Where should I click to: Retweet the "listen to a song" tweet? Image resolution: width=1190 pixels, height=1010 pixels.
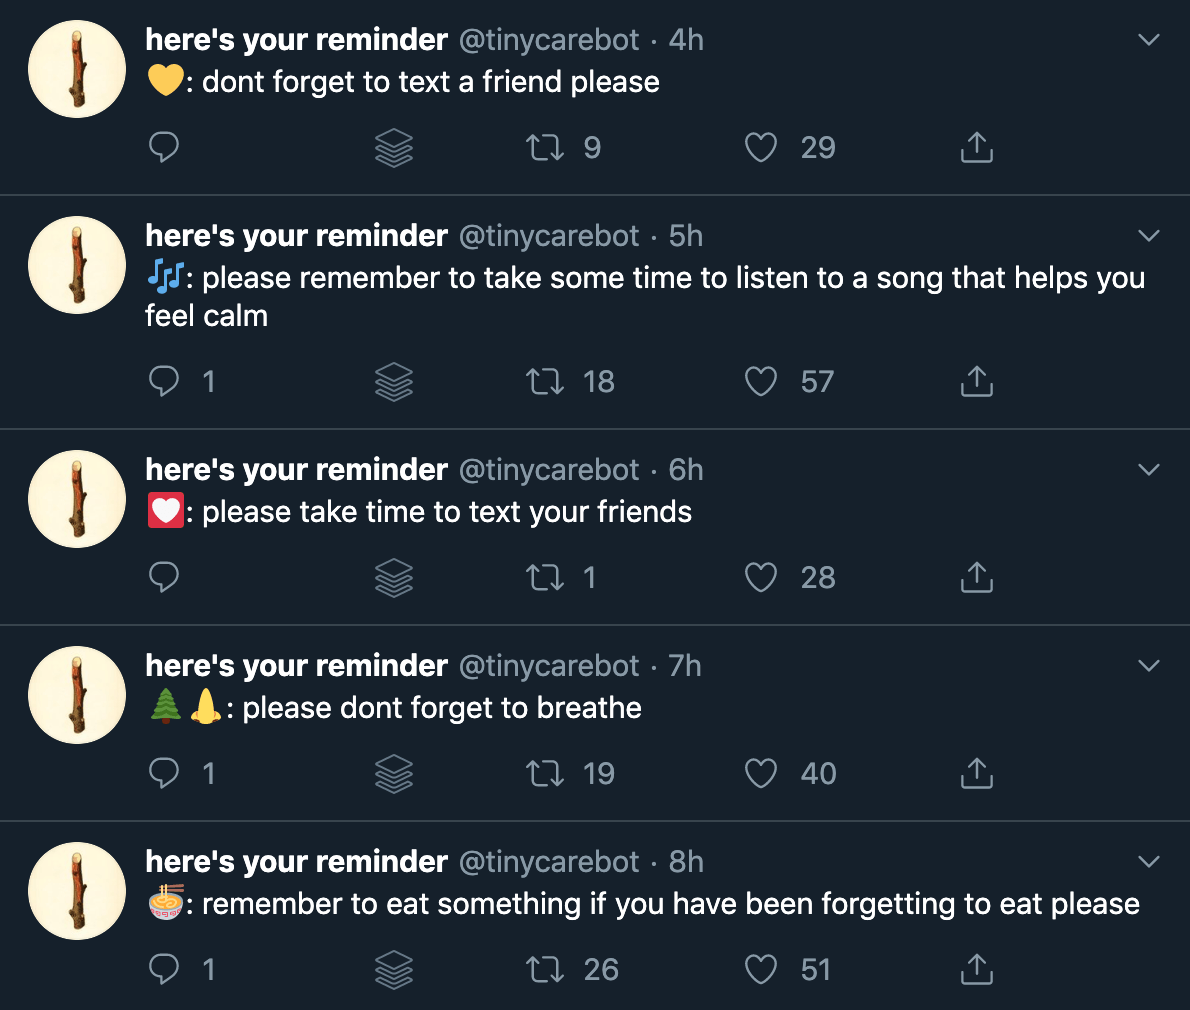545,382
